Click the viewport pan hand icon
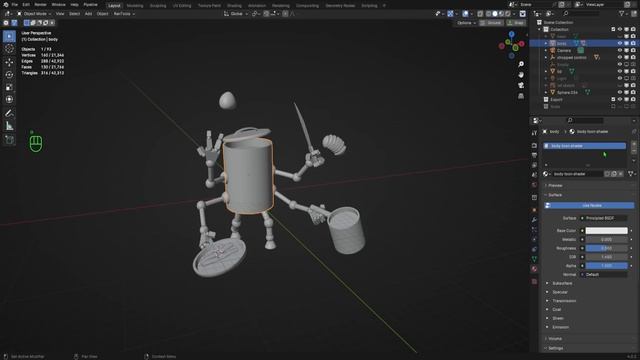 point(521,75)
